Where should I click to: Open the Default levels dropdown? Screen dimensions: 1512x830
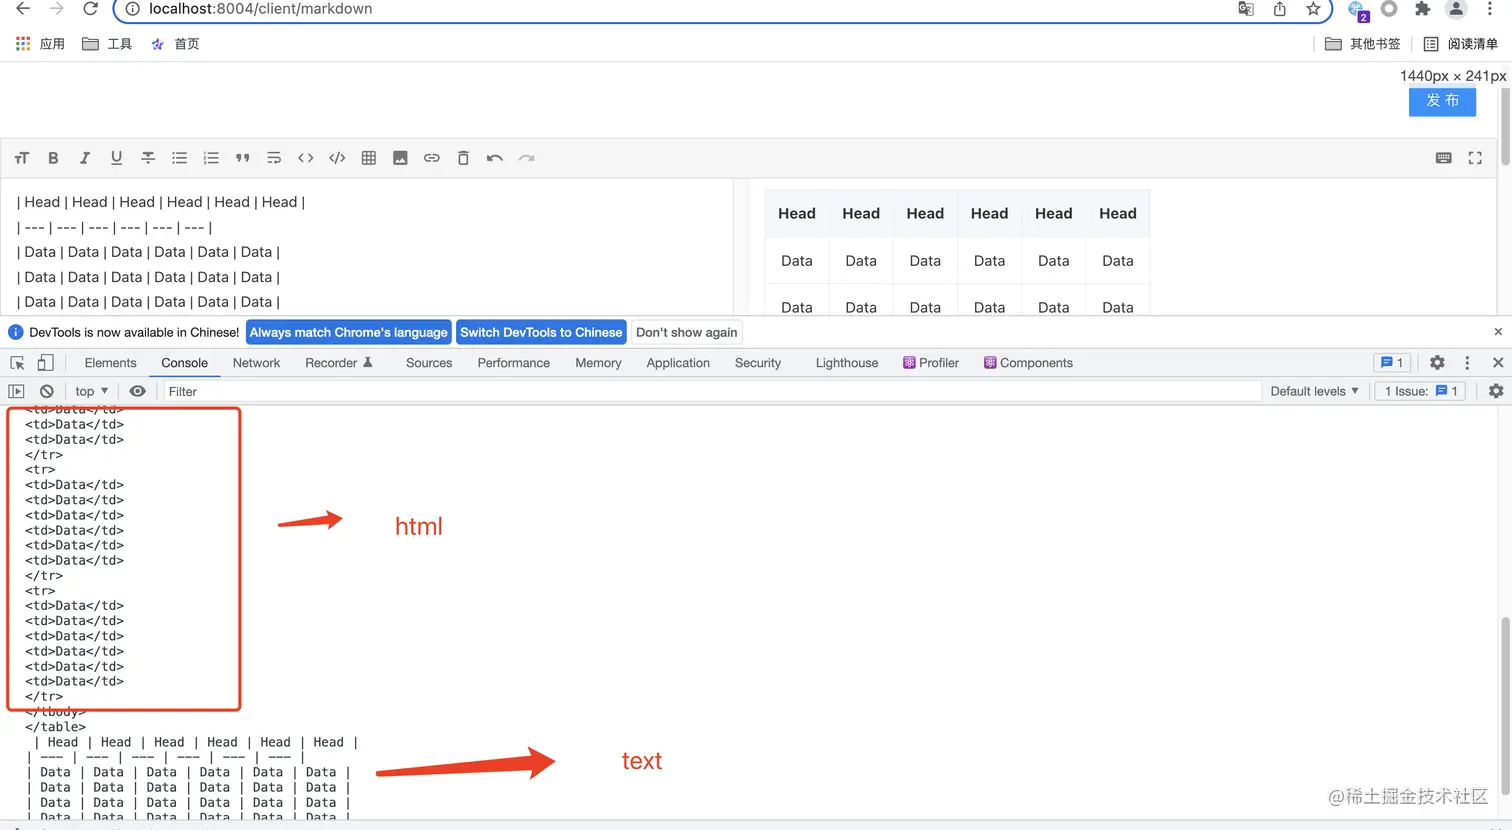[1314, 391]
